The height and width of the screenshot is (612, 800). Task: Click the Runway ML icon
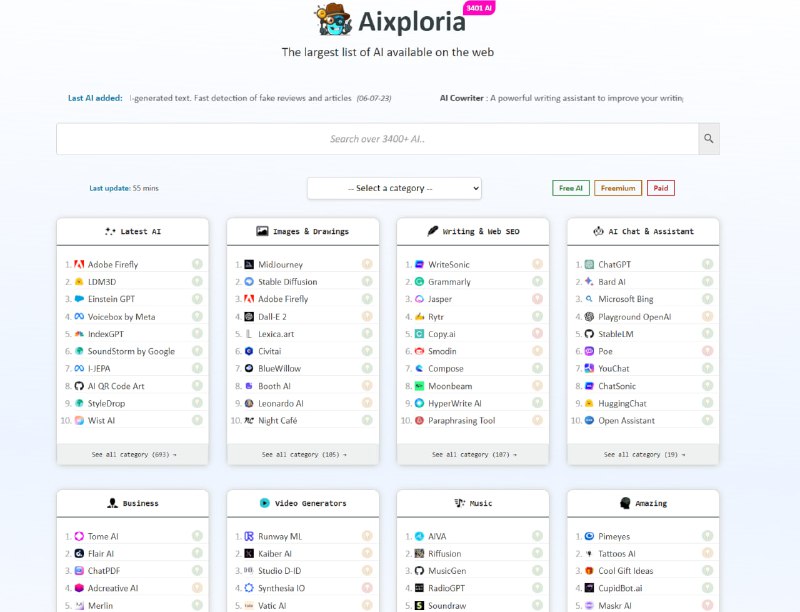(x=249, y=536)
